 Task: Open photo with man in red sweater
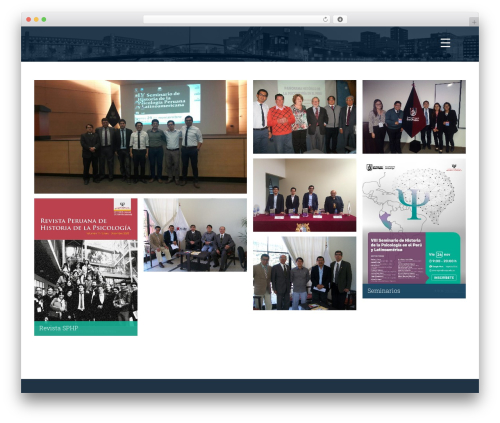pyautogui.click(x=304, y=117)
